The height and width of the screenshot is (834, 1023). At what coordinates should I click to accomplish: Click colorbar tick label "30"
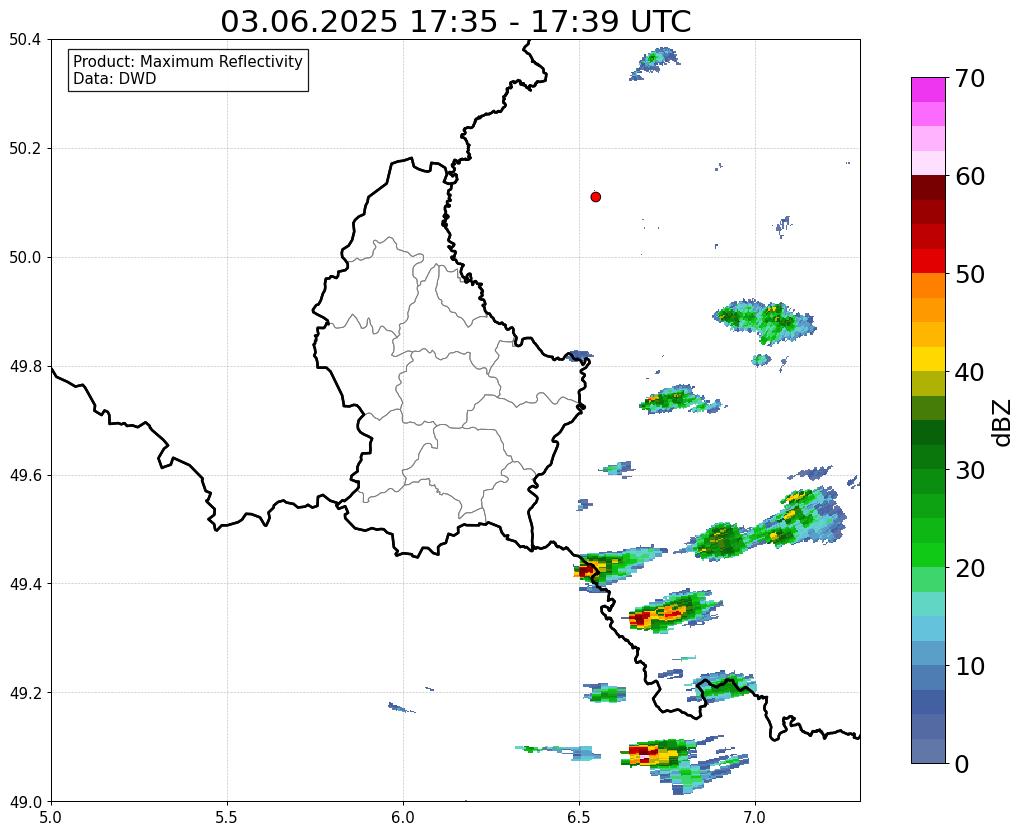click(970, 470)
